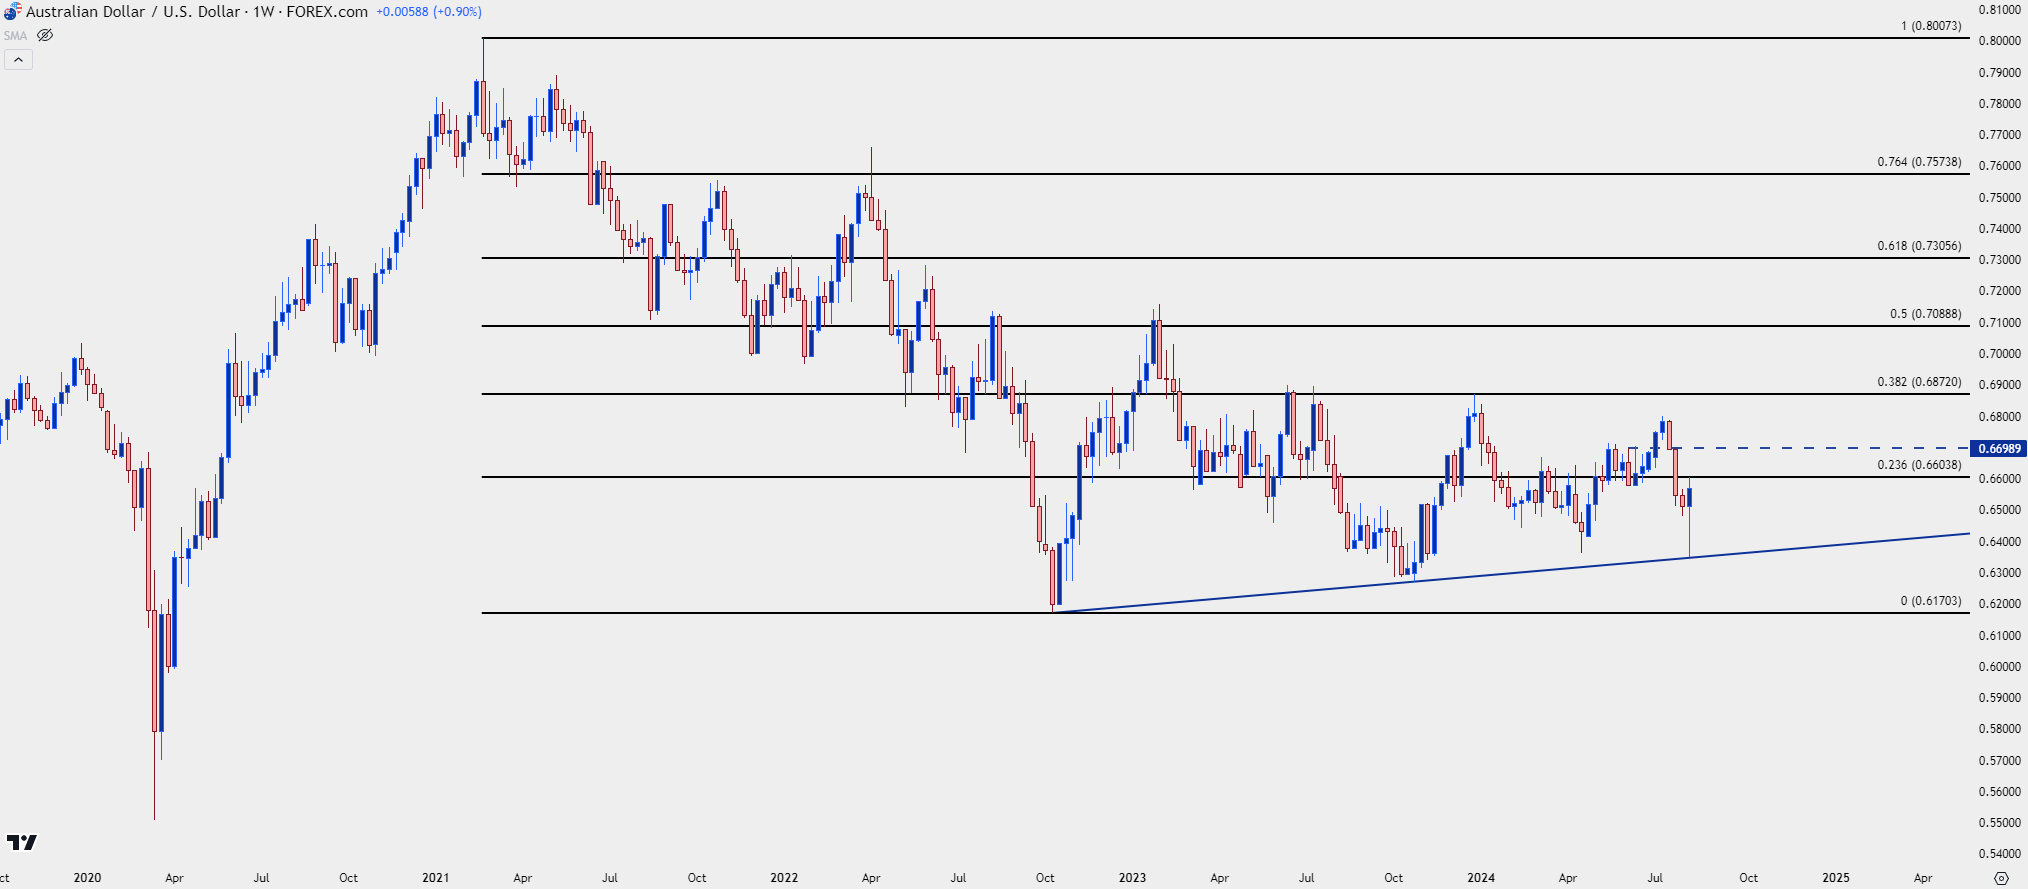Image resolution: width=2028 pixels, height=889 pixels.
Task: Click the AUD/USD flag pair icon
Action: [12, 11]
